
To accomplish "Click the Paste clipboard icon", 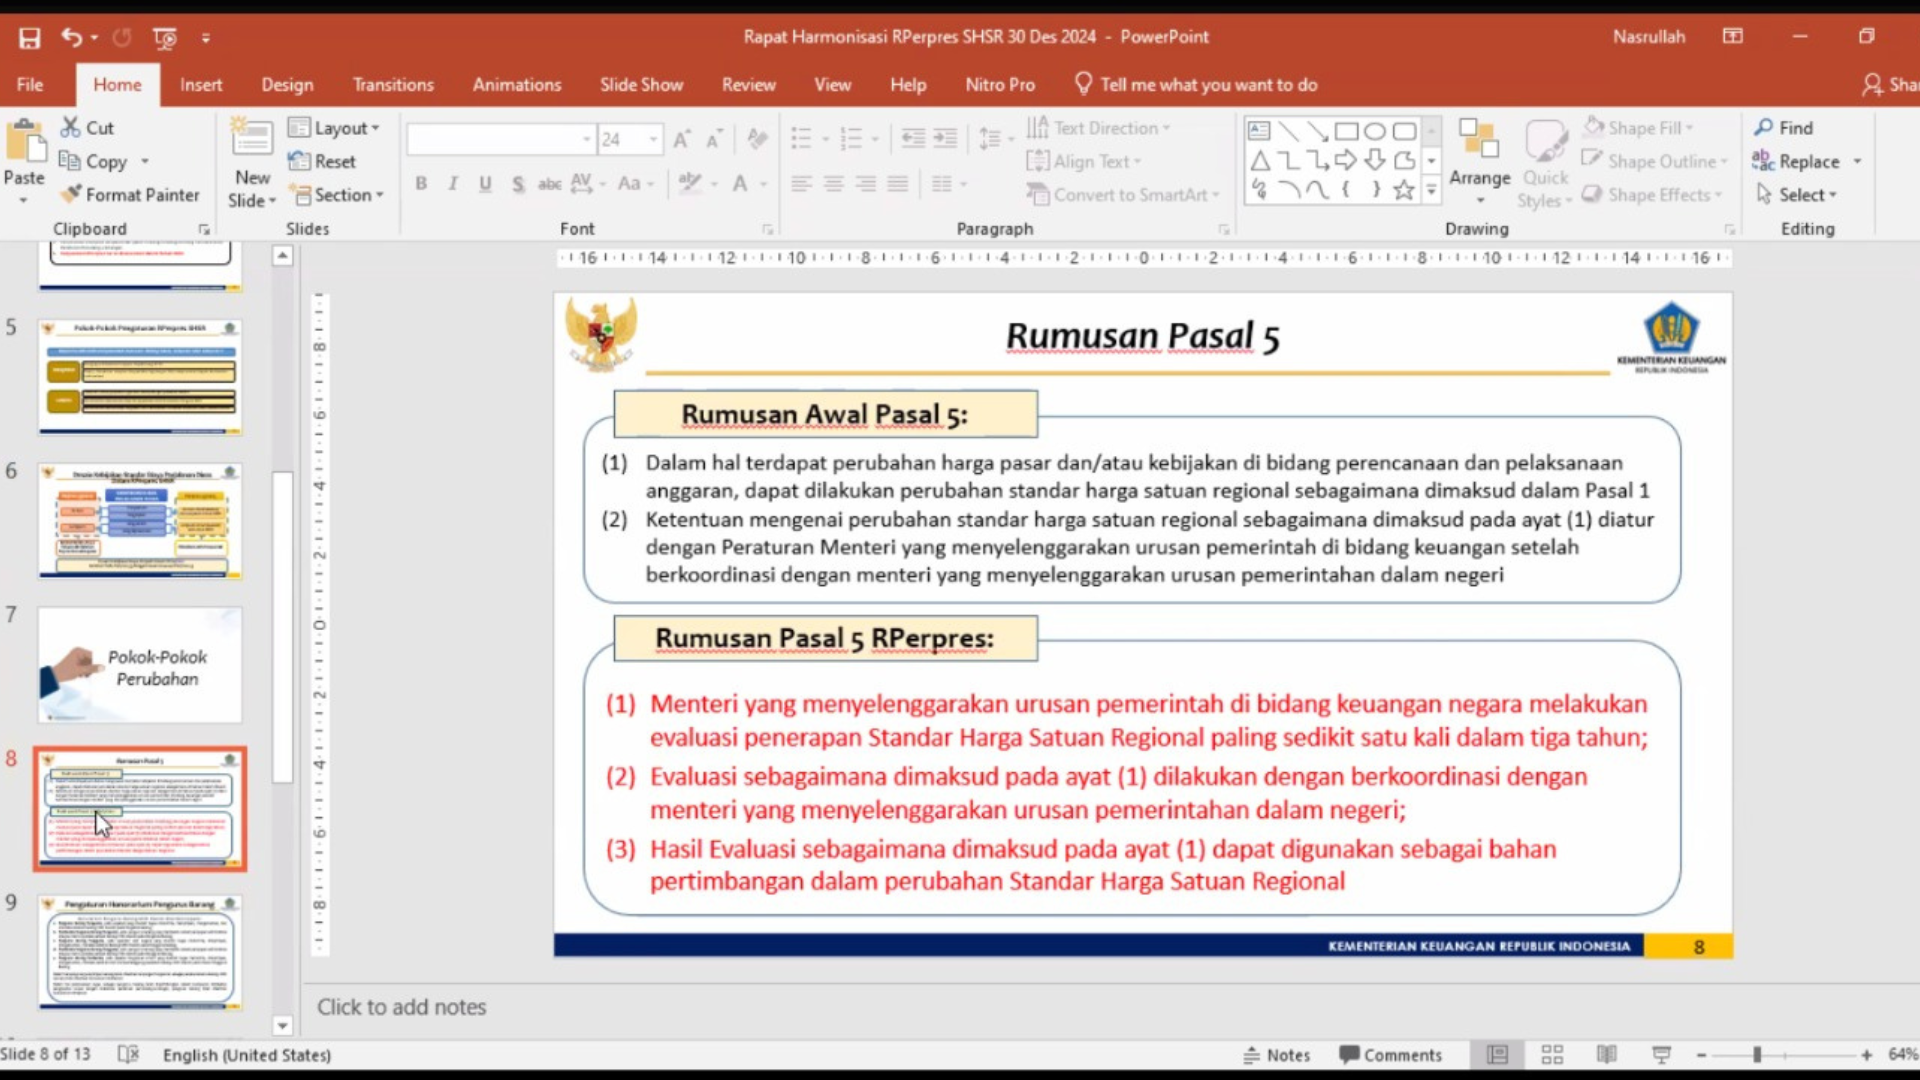I will coord(24,140).
